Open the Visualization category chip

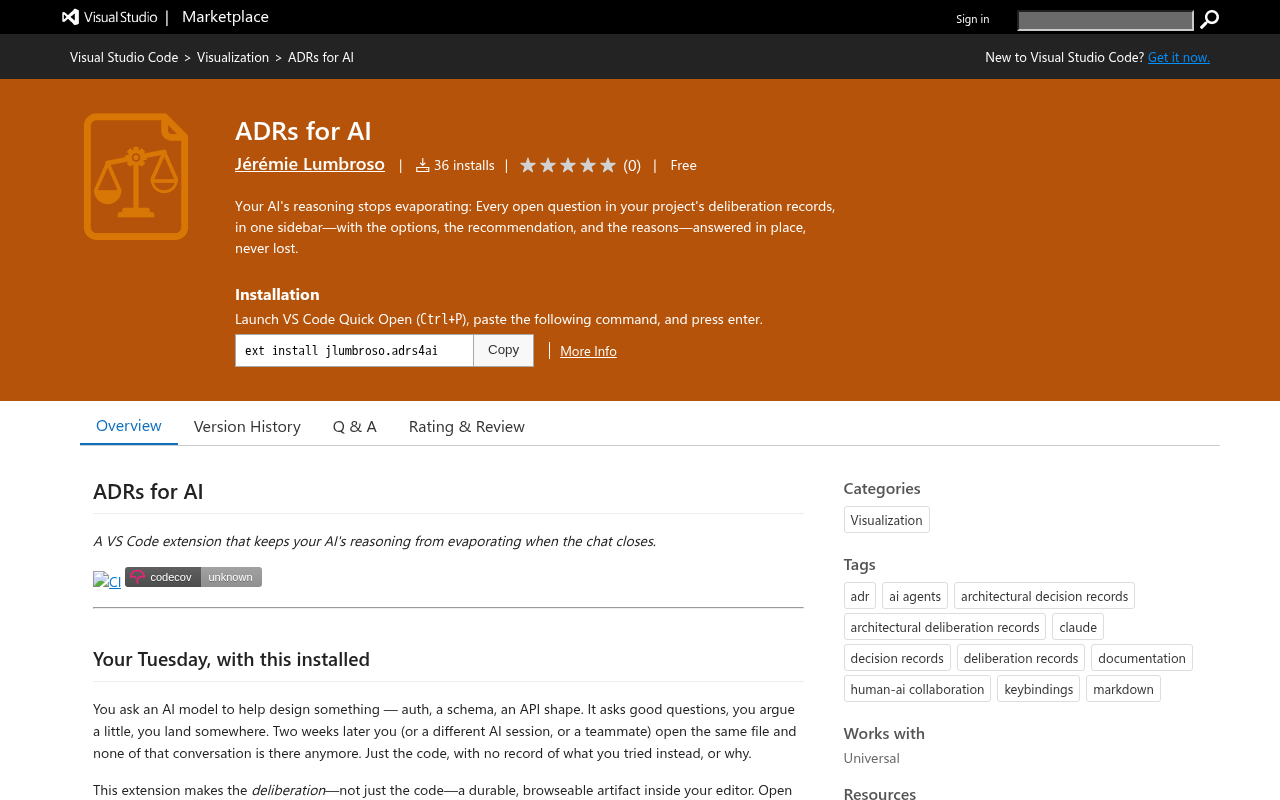point(886,520)
